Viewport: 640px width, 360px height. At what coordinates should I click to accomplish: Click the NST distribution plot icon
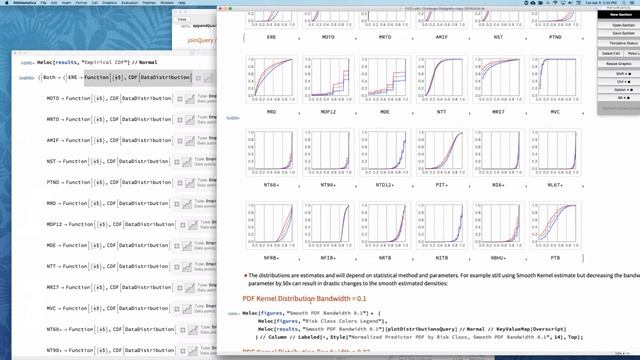(x=187, y=162)
